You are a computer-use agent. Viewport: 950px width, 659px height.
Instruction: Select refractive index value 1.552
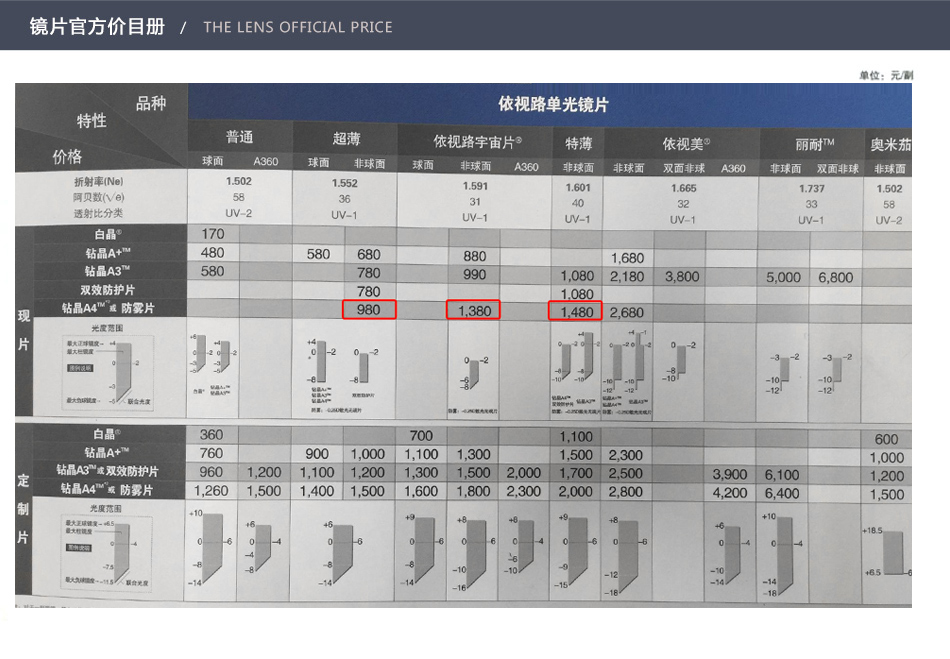tap(345, 183)
